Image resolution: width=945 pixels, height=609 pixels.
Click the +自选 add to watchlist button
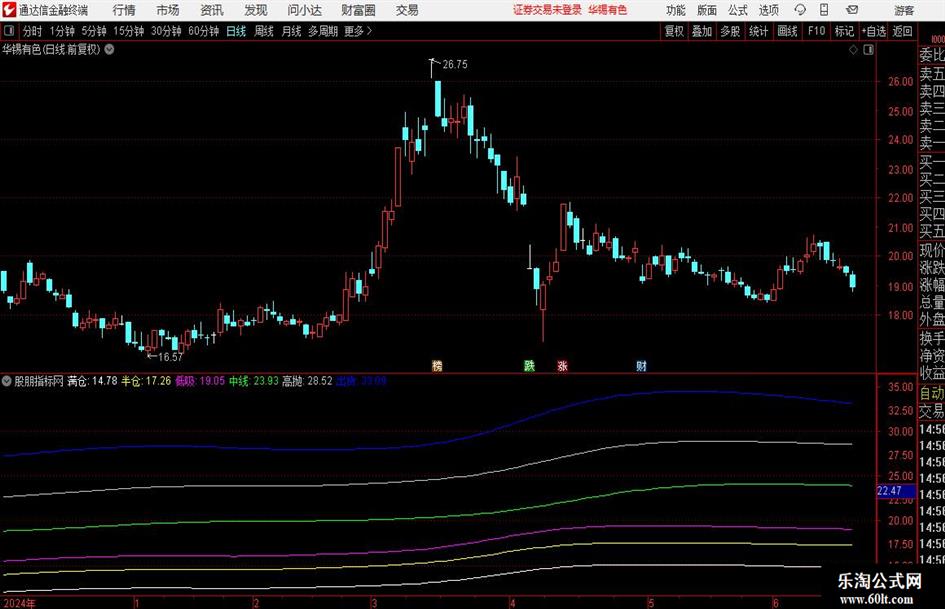point(874,31)
